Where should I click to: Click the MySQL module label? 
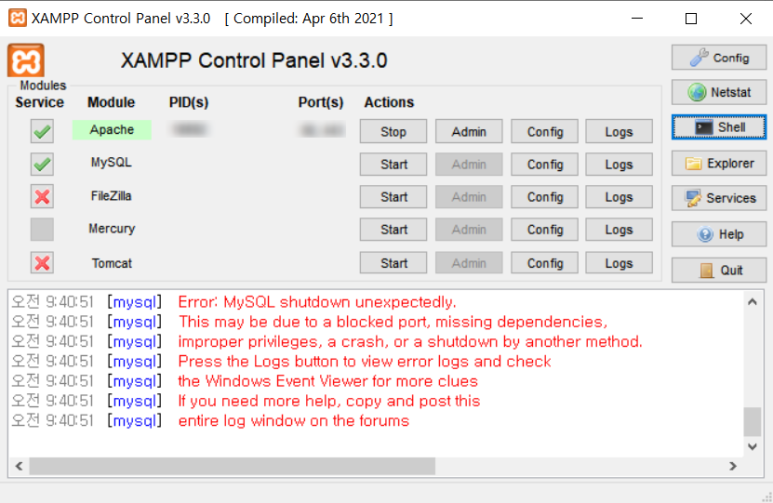coord(111,162)
